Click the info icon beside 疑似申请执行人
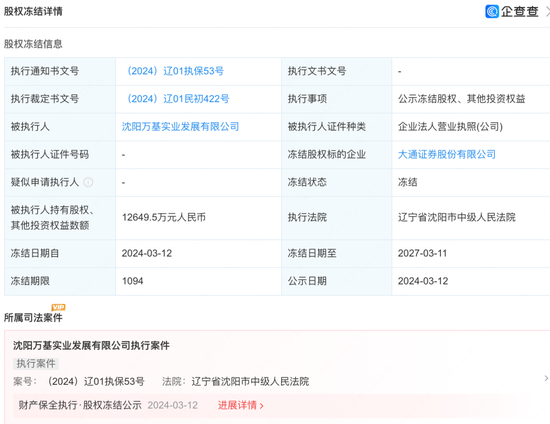550x424 pixels. click(88, 182)
